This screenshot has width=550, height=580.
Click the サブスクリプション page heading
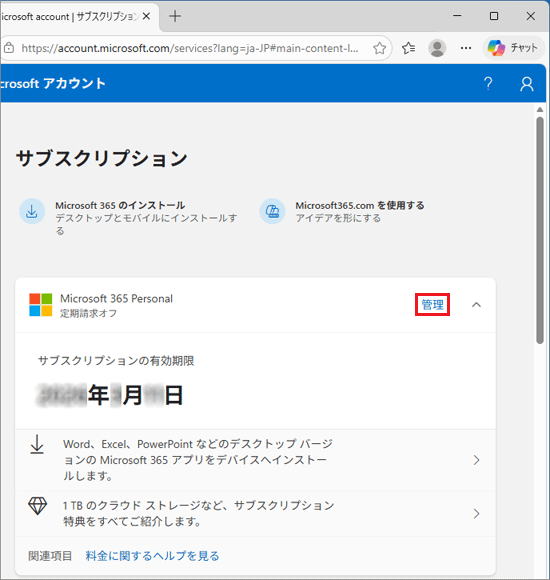[102, 158]
